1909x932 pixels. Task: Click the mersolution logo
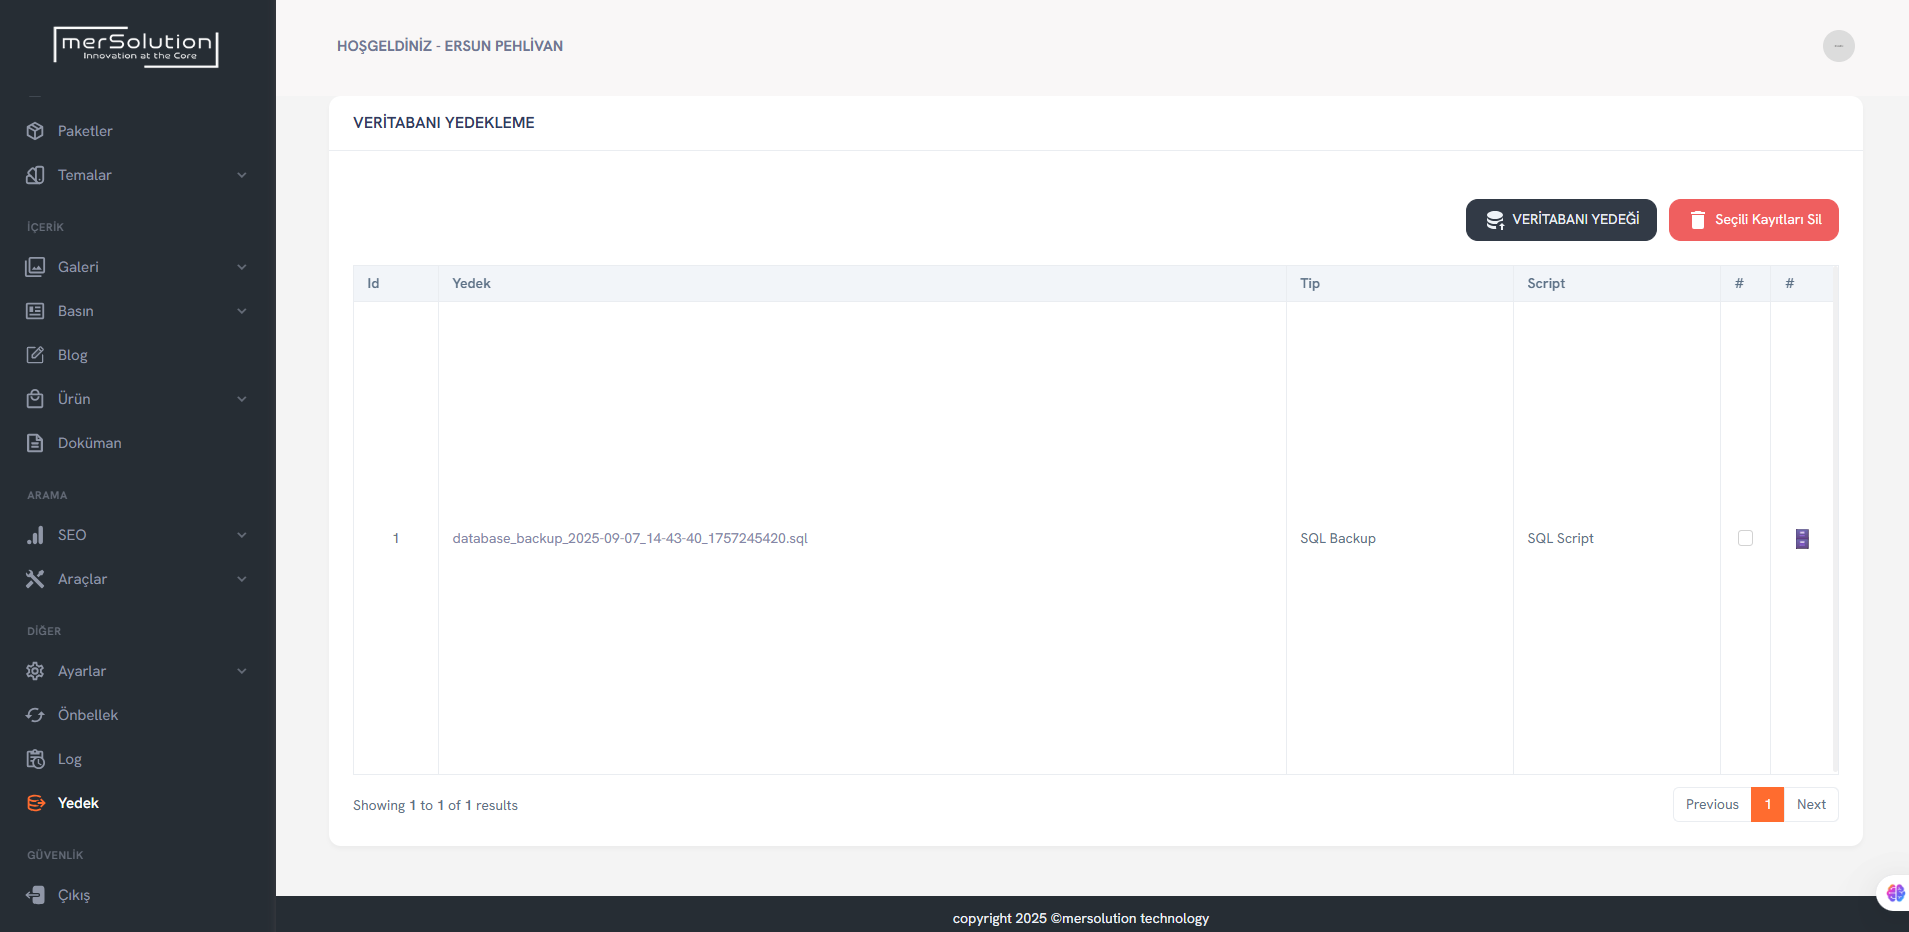[136, 46]
